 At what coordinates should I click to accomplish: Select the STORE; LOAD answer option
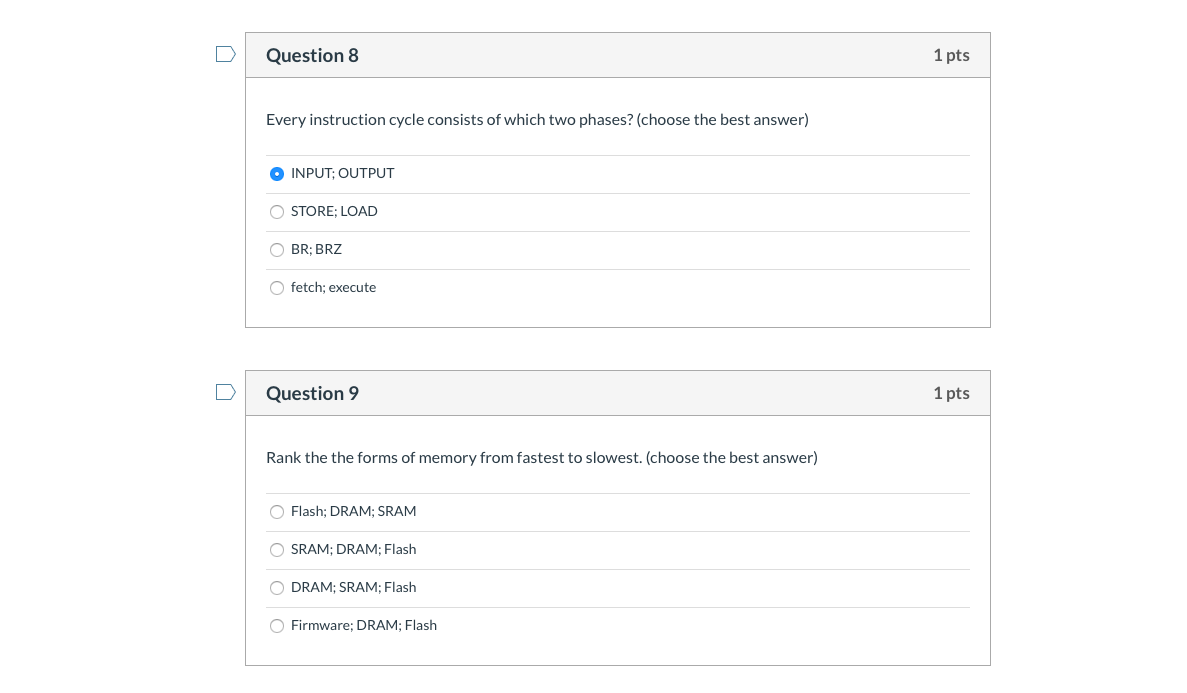(277, 212)
